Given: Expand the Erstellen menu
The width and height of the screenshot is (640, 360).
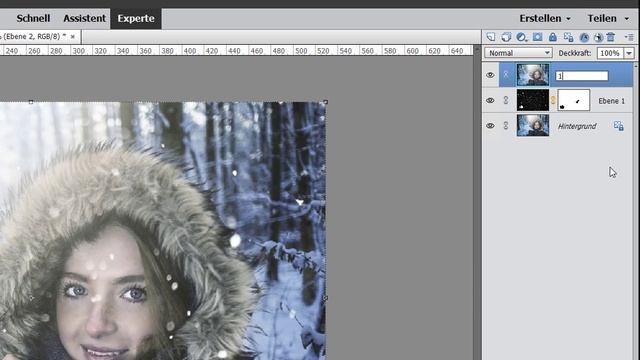Looking at the screenshot, I should click(x=545, y=18).
